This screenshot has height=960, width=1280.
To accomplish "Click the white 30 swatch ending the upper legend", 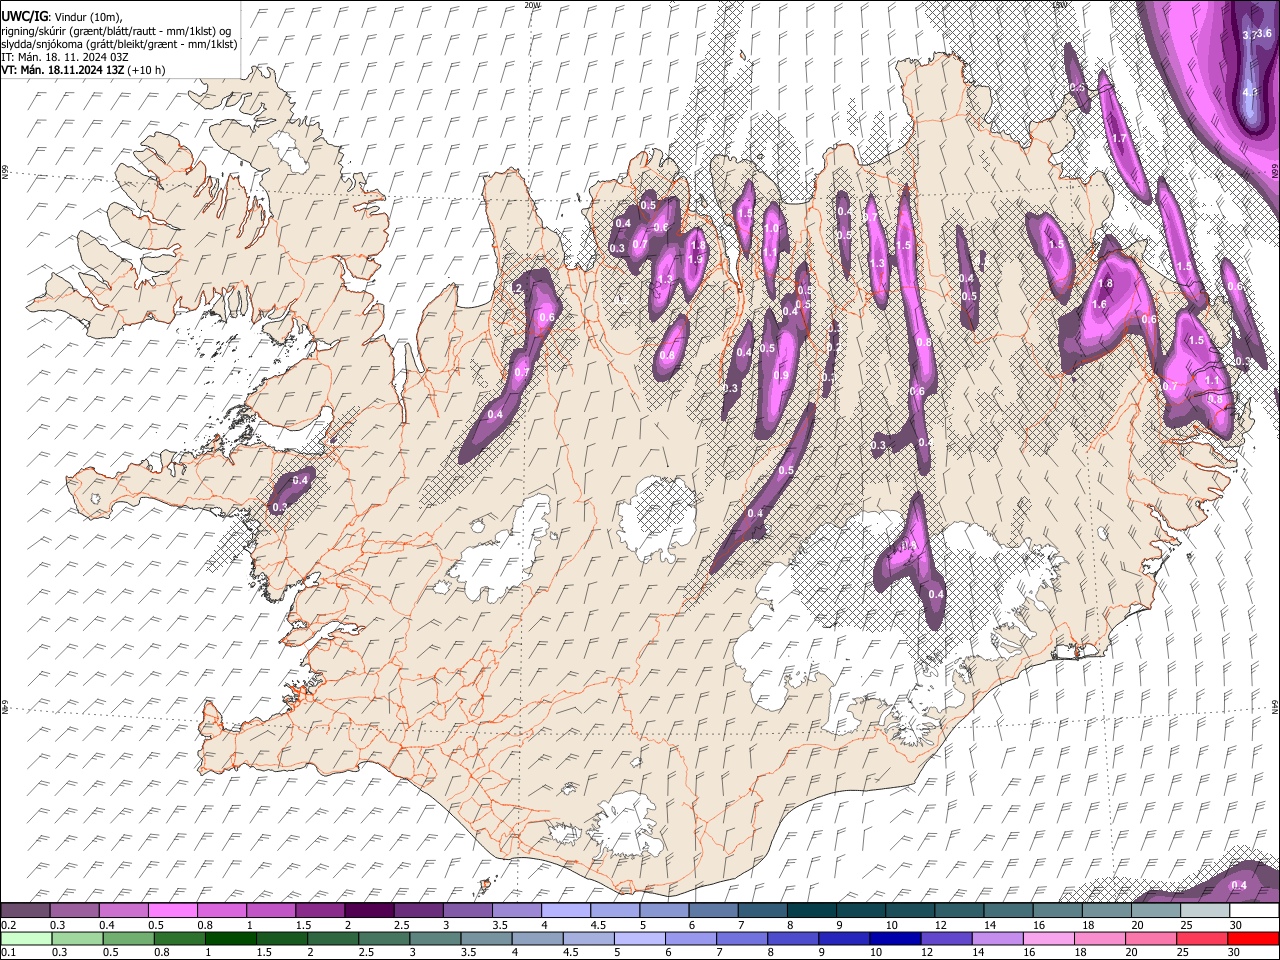I will point(1254,911).
